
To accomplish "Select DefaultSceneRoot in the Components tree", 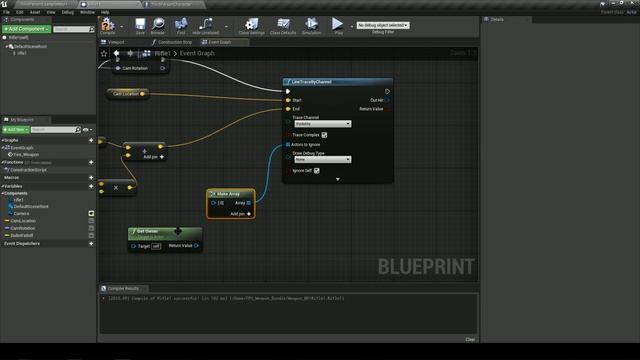I will pyautogui.click(x=31, y=47).
